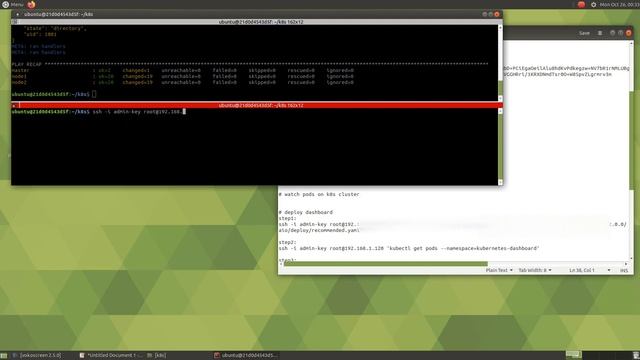
Task: Open the pane menu icon on upper terminal title bar
Action: 15,22
